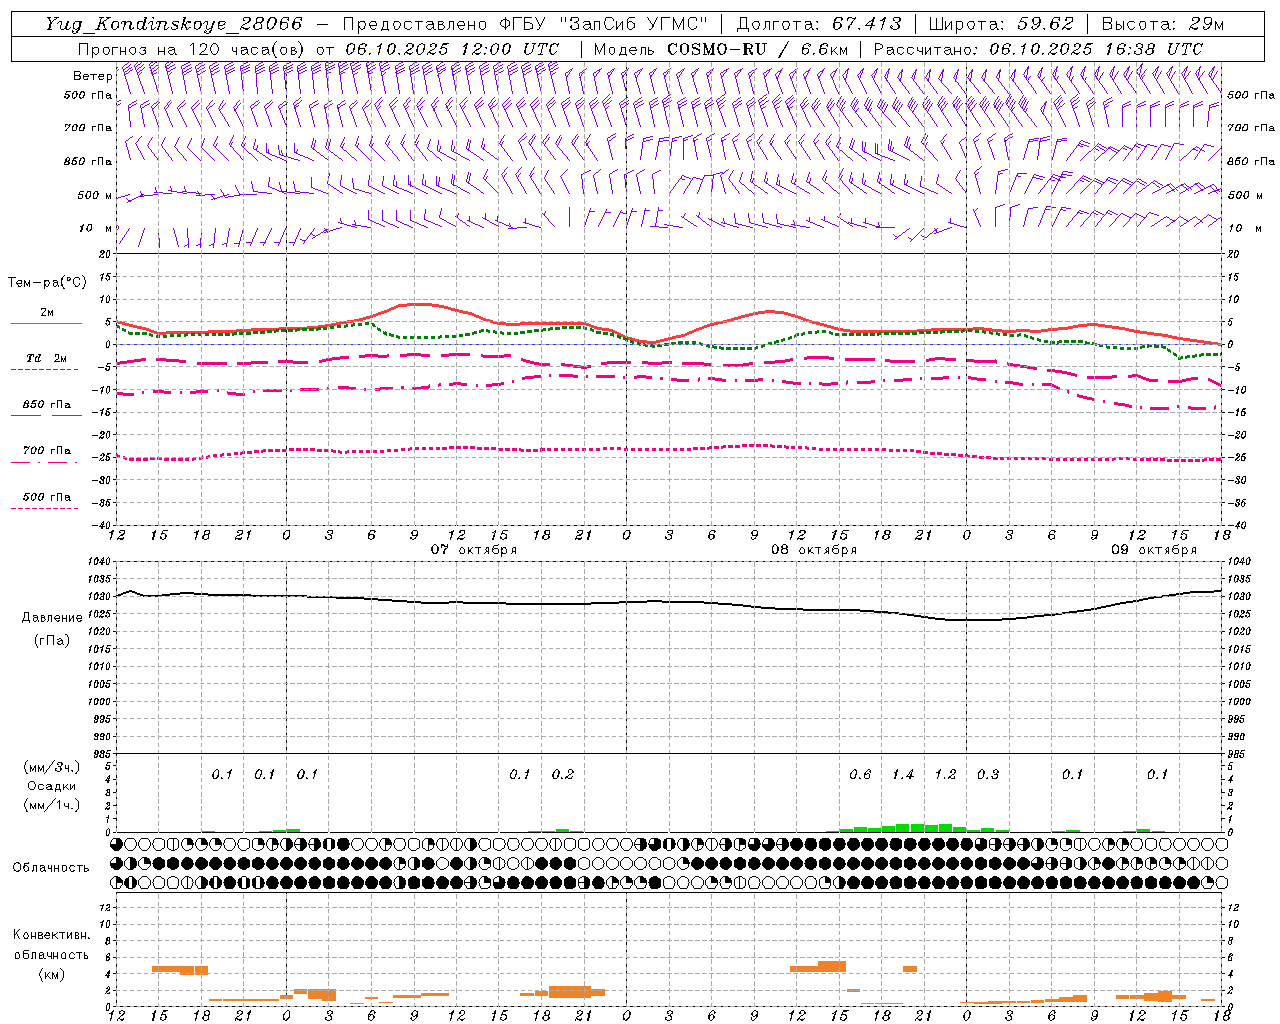Click the -40 label on right temperature axis

tap(1238, 525)
